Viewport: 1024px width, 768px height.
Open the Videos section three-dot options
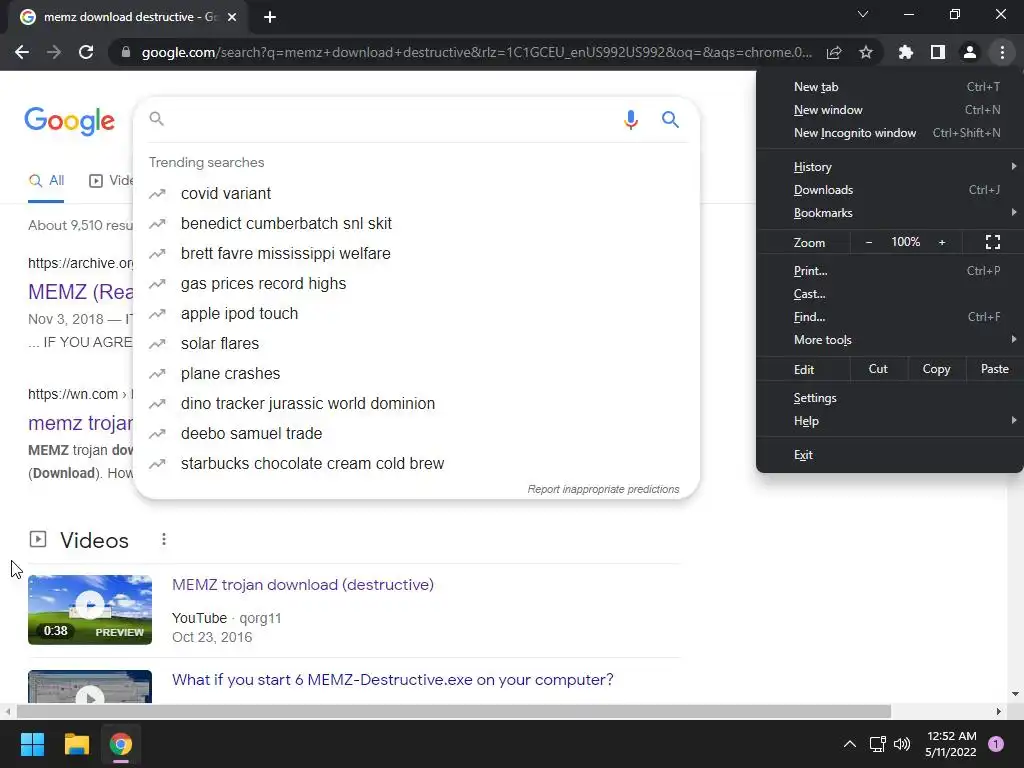pos(163,539)
